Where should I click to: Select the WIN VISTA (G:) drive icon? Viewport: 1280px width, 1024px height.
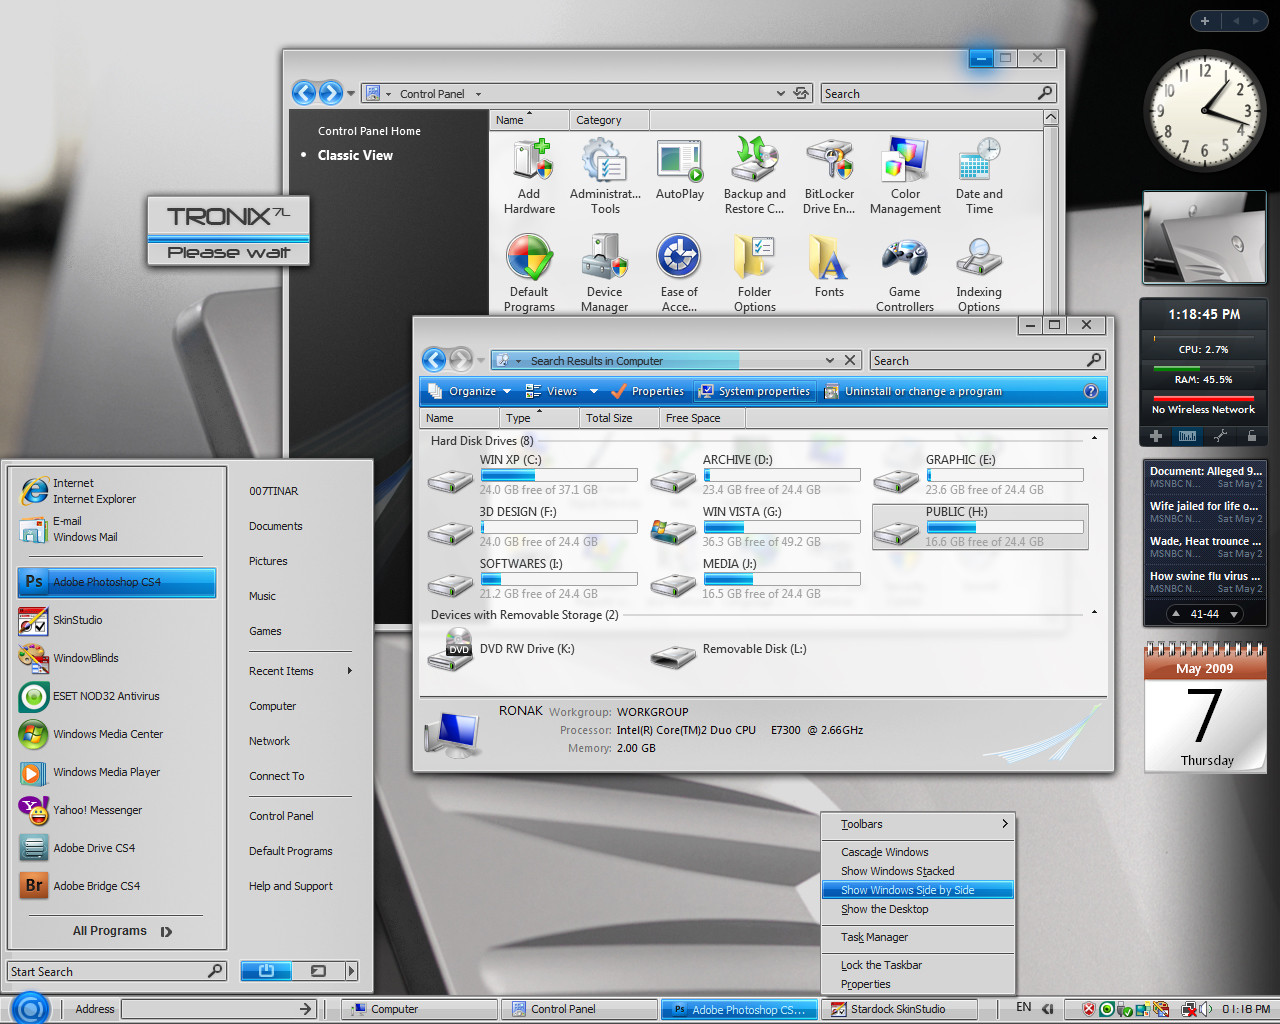pyautogui.click(x=673, y=529)
